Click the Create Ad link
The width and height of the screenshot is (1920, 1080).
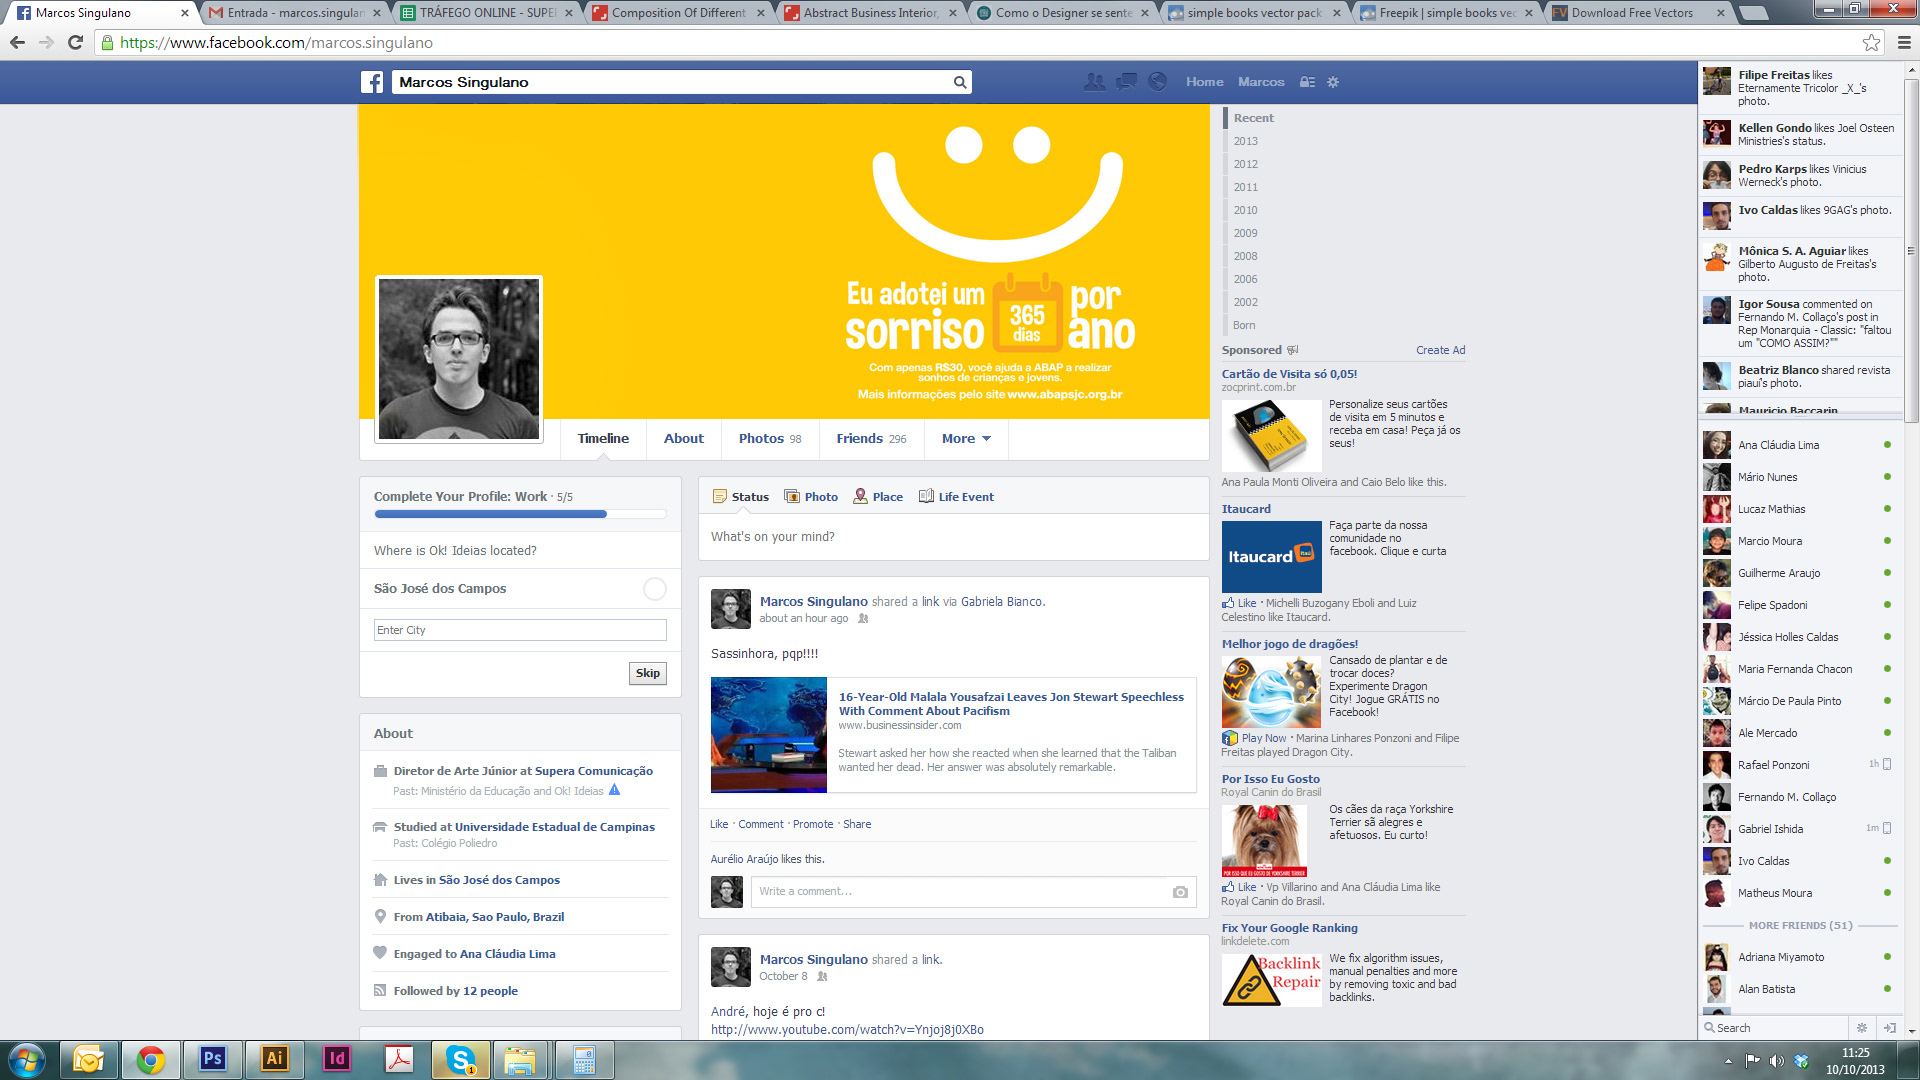pos(1440,350)
